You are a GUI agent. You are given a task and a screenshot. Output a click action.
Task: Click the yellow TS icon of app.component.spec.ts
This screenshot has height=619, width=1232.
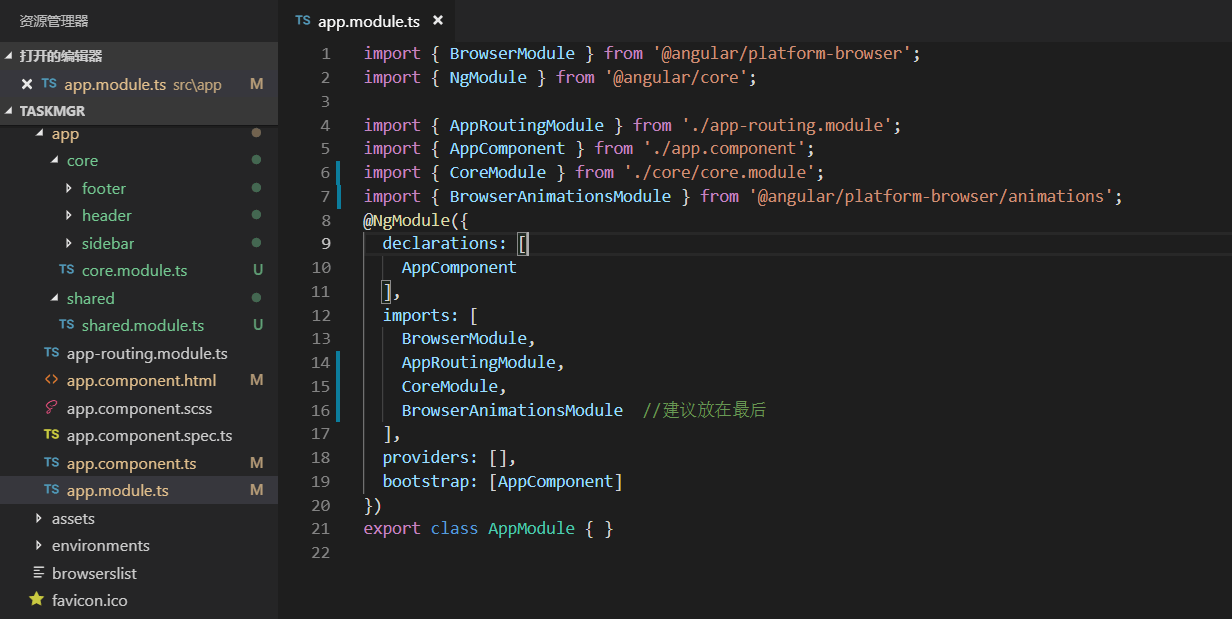coord(51,435)
